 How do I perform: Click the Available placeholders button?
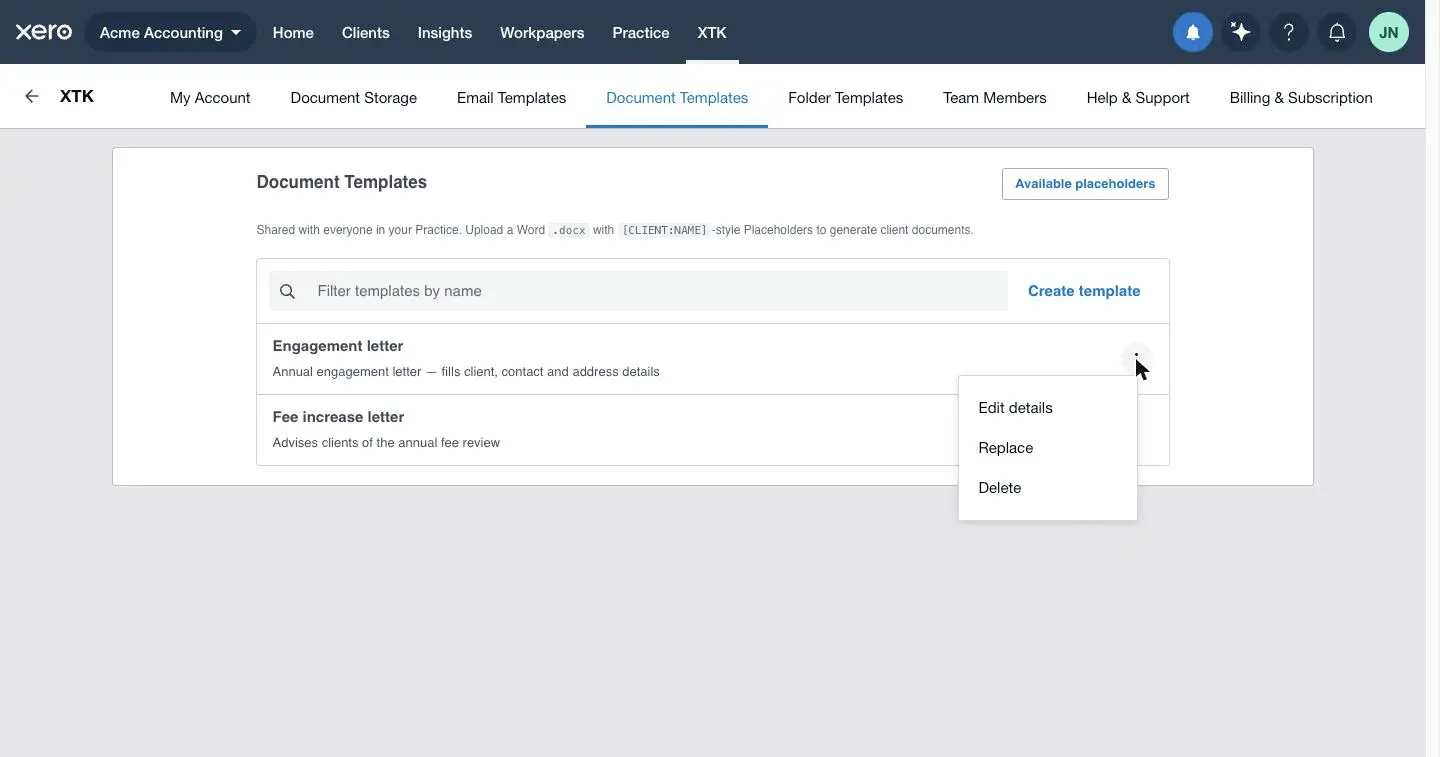(1085, 184)
